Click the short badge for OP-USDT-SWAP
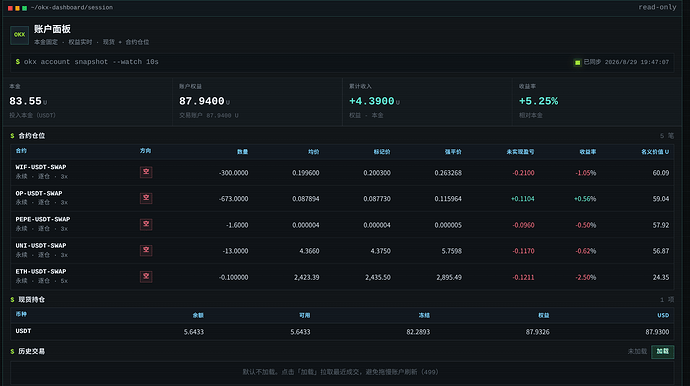690x386 pixels. (x=146, y=198)
